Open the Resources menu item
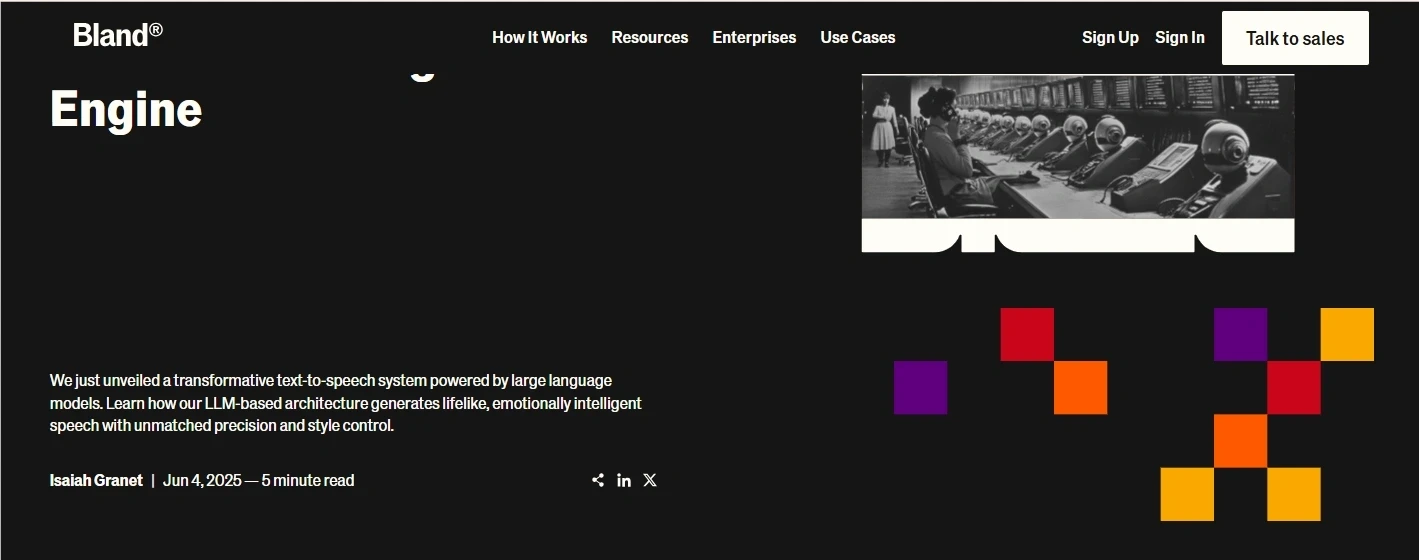 [x=649, y=37]
